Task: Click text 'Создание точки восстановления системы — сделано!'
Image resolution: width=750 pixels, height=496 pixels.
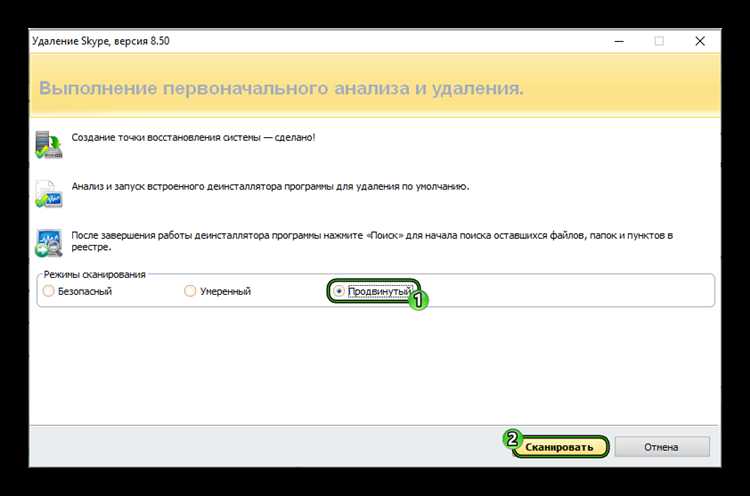Action: 193,137
